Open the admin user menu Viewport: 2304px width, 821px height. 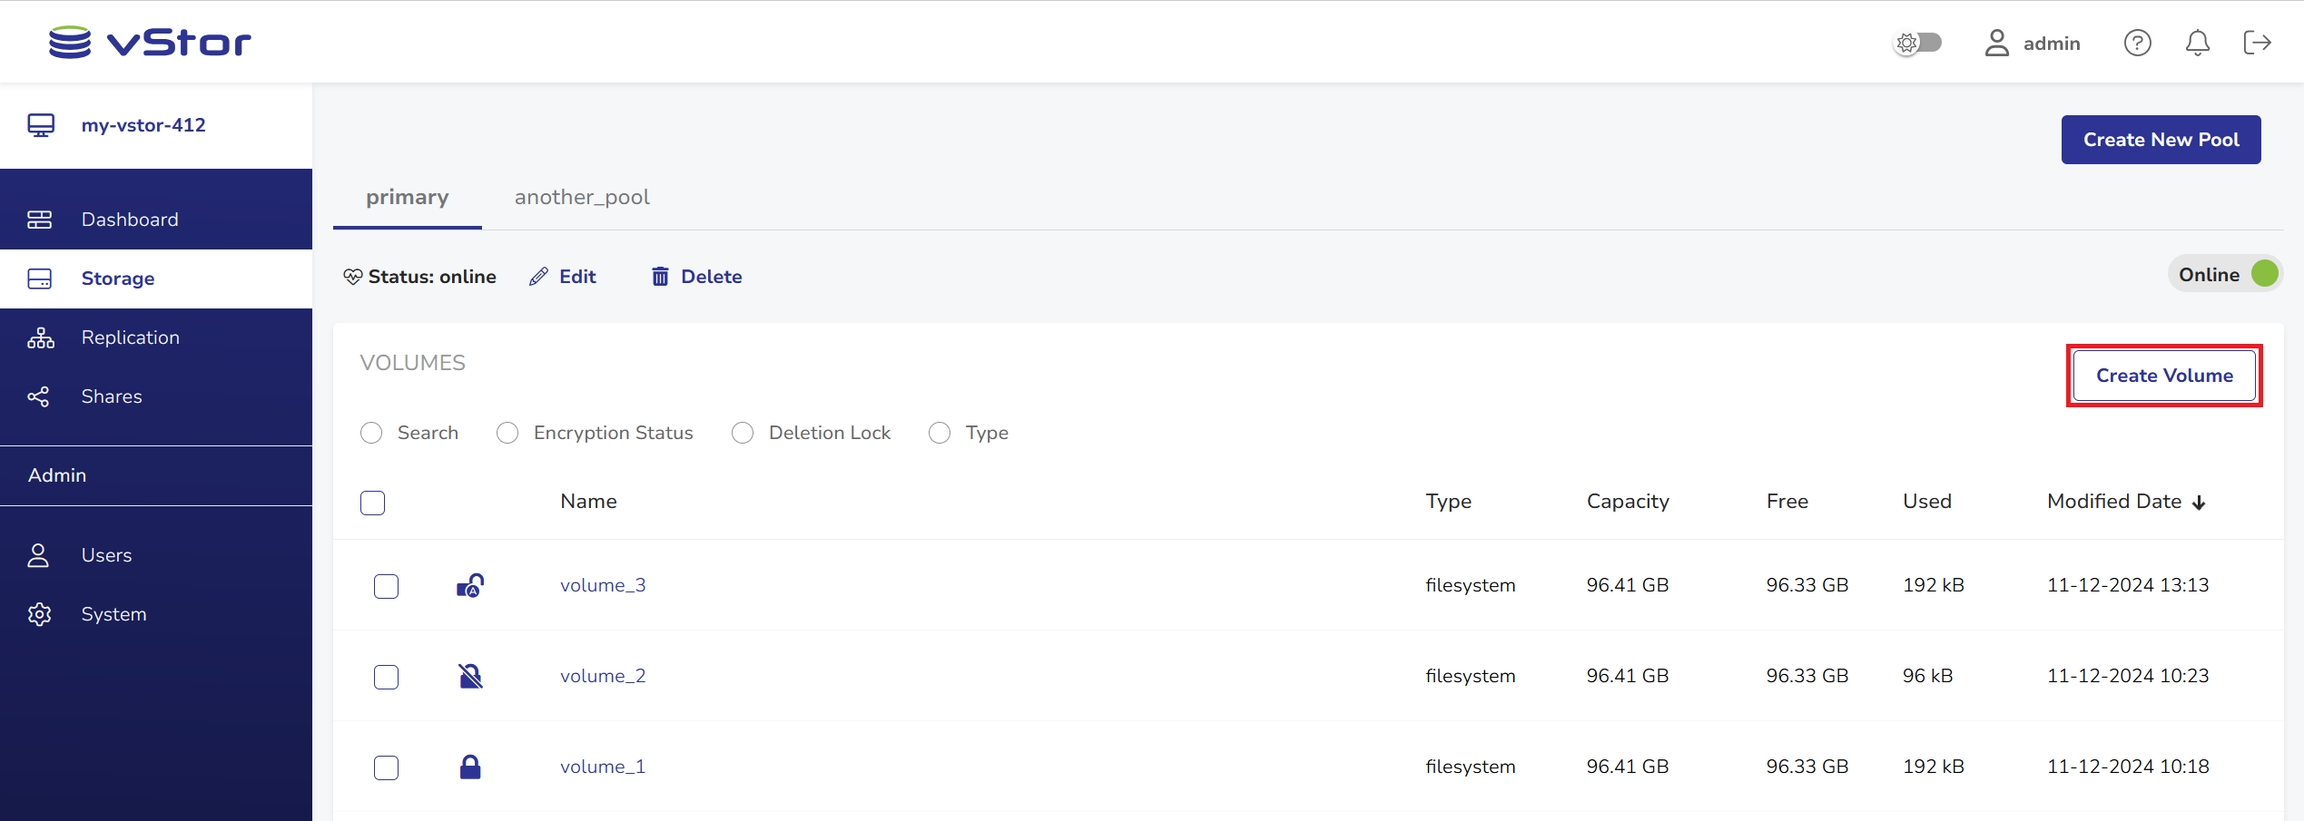(2032, 43)
